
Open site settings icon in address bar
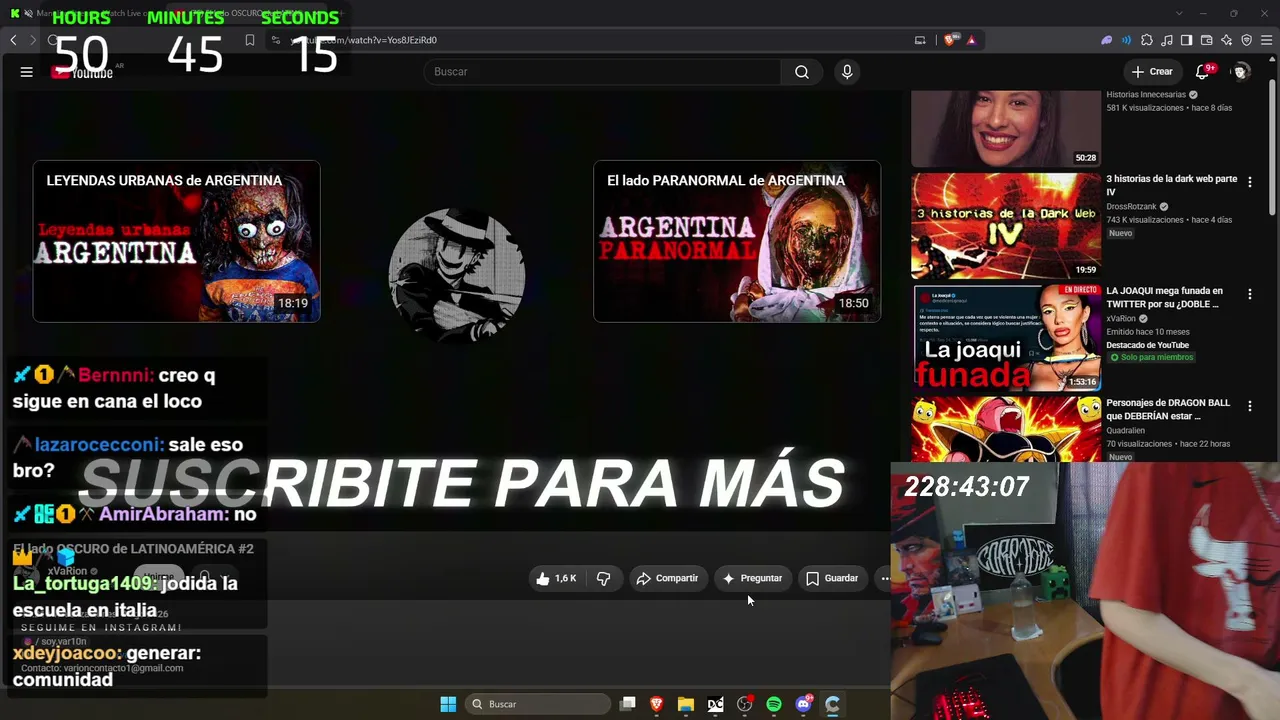pyautogui.click(x=275, y=40)
